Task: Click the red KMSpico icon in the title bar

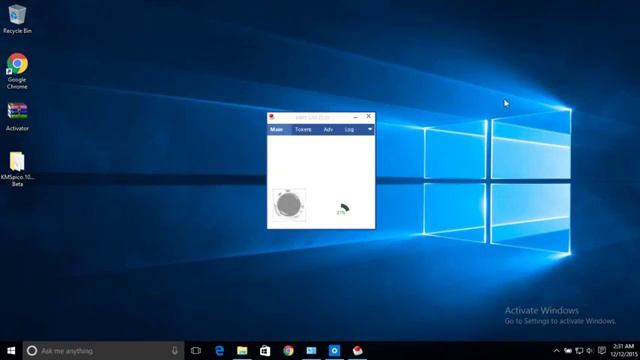Action: [x=272, y=117]
